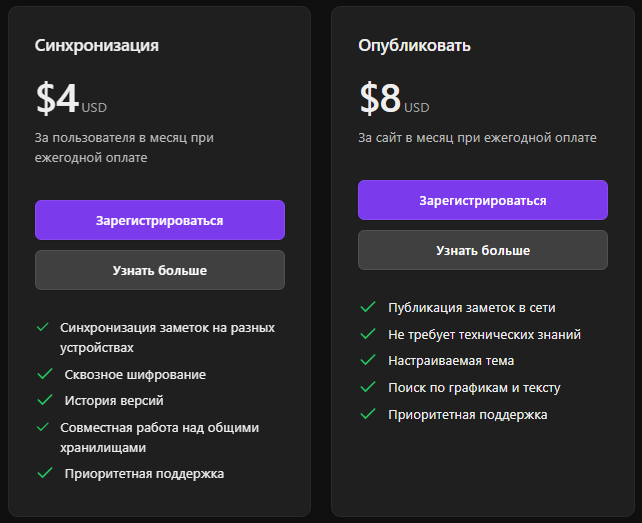This screenshot has height=523, width=642.
Task: Open "Узнать больше" in the Опубликовать plan
Action: pyautogui.click(x=482, y=250)
